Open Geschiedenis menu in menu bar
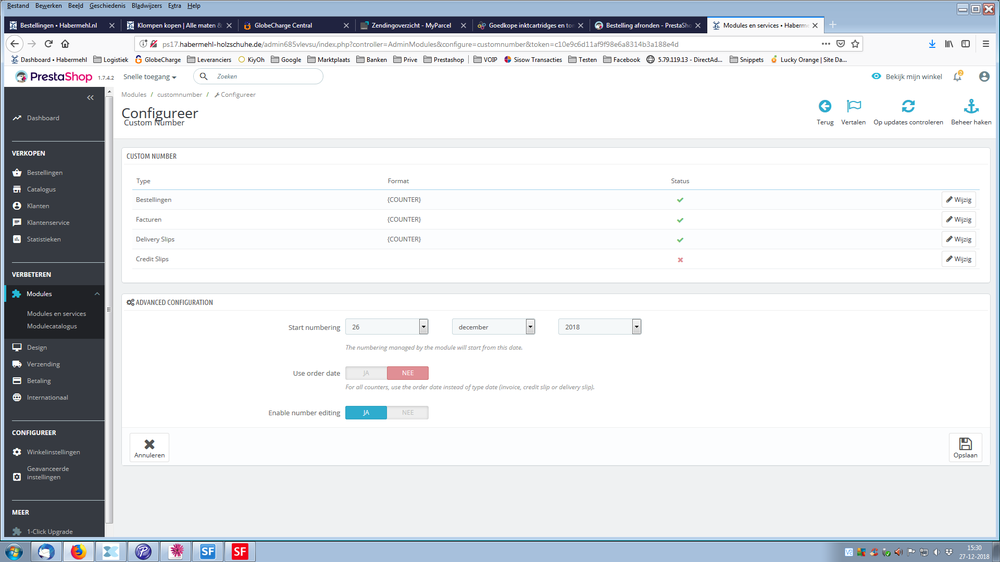This screenshot has width=1000, height=562. [107, 6]
